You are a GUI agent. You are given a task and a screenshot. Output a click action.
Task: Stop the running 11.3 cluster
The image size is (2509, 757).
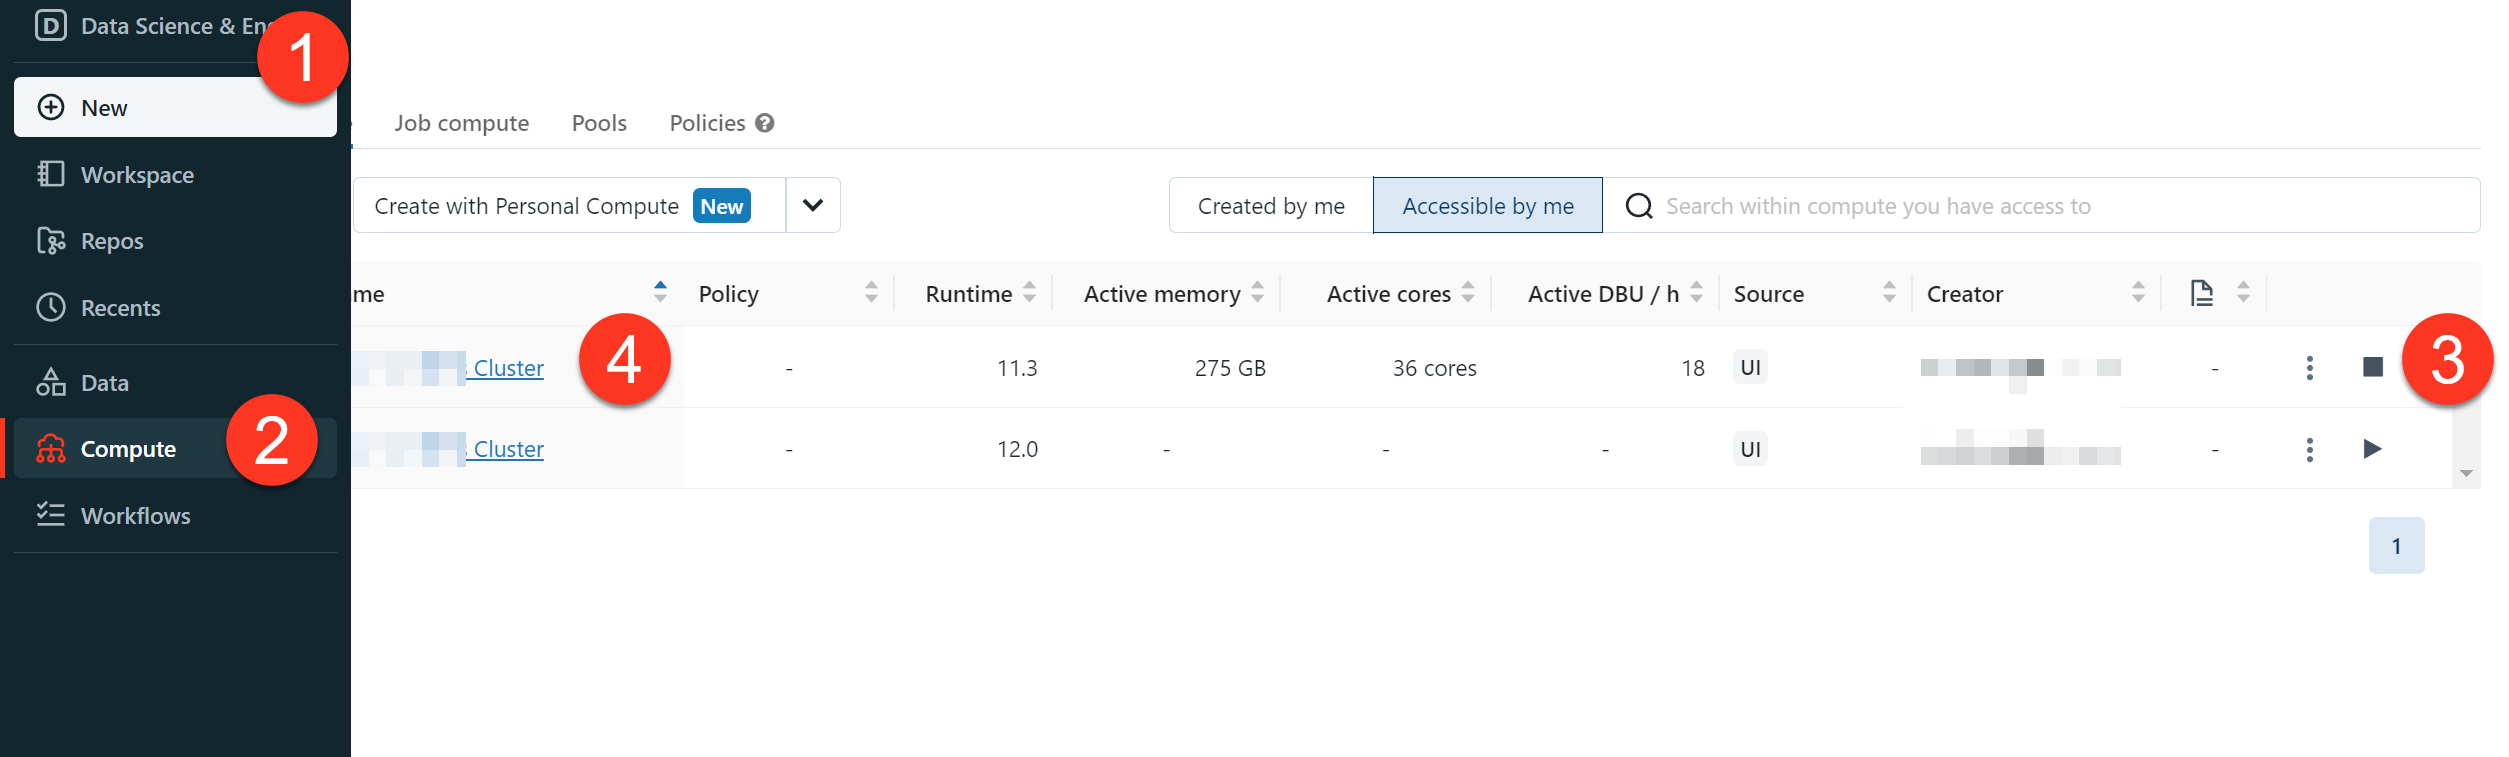click(2374, 367)
